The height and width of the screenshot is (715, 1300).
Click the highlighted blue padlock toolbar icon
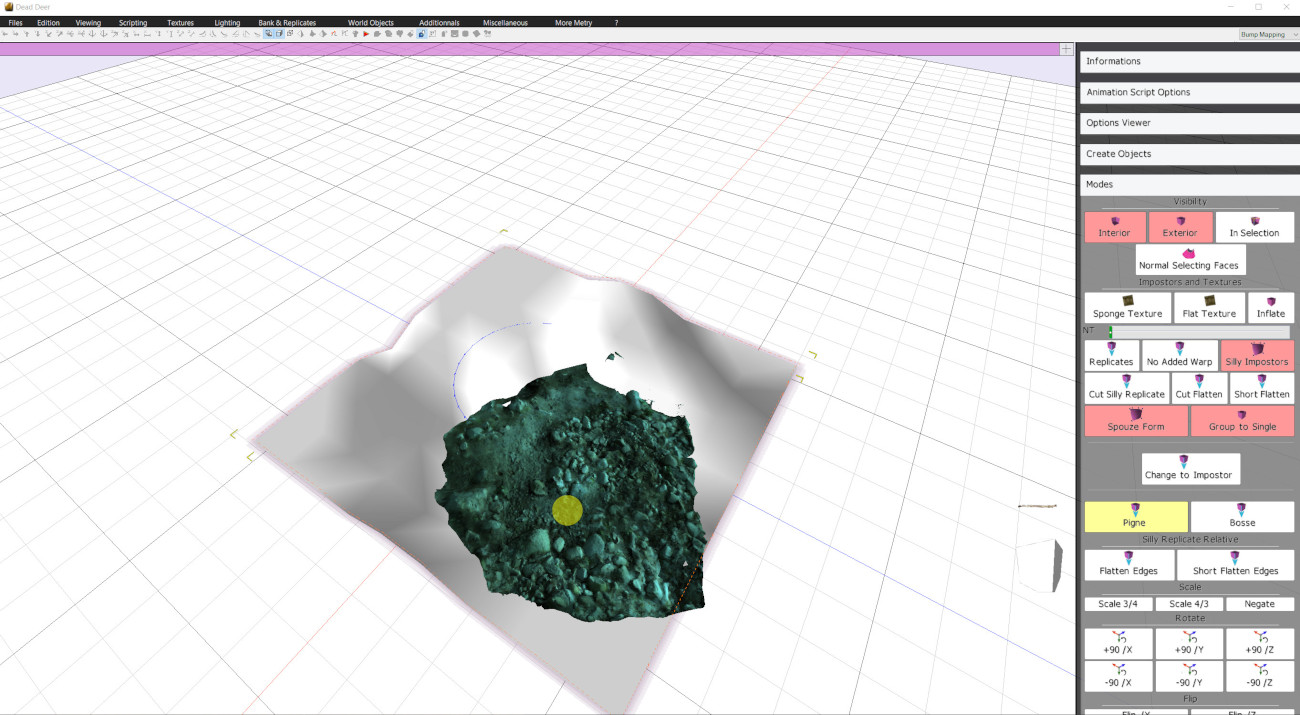(x=421, y=34)
